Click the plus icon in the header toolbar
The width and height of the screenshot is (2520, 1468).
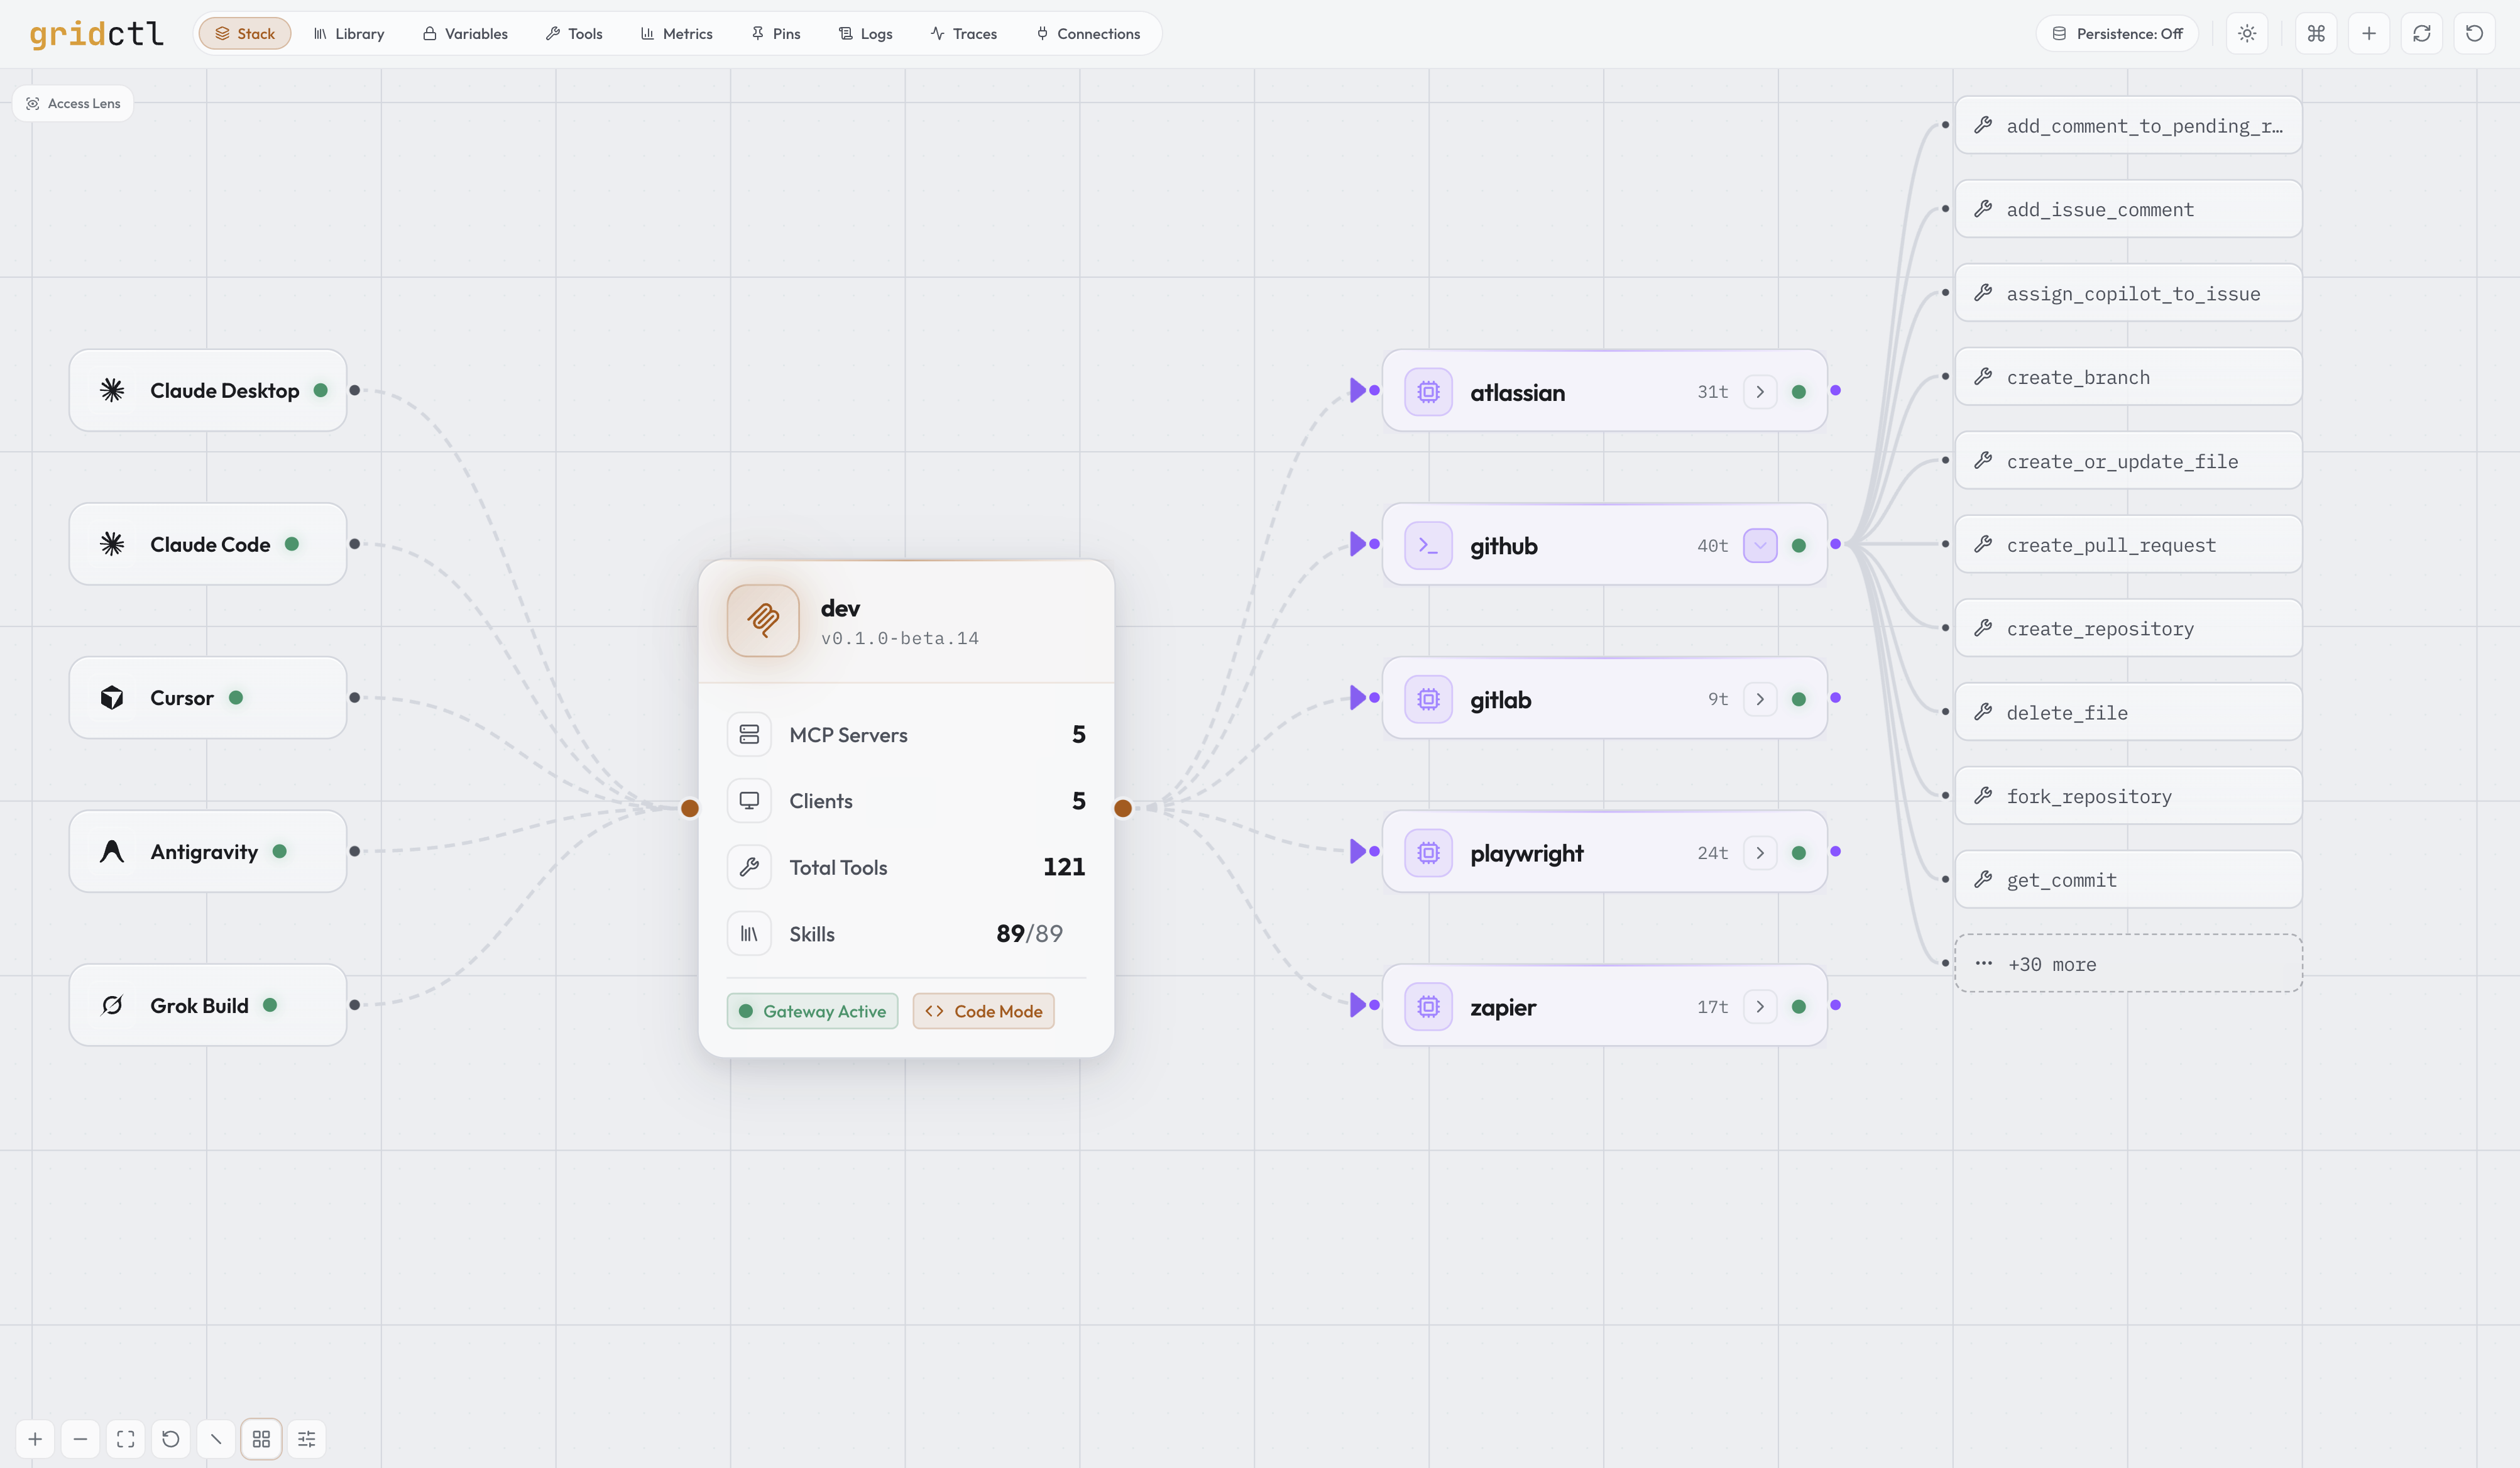coord(2369,34)
